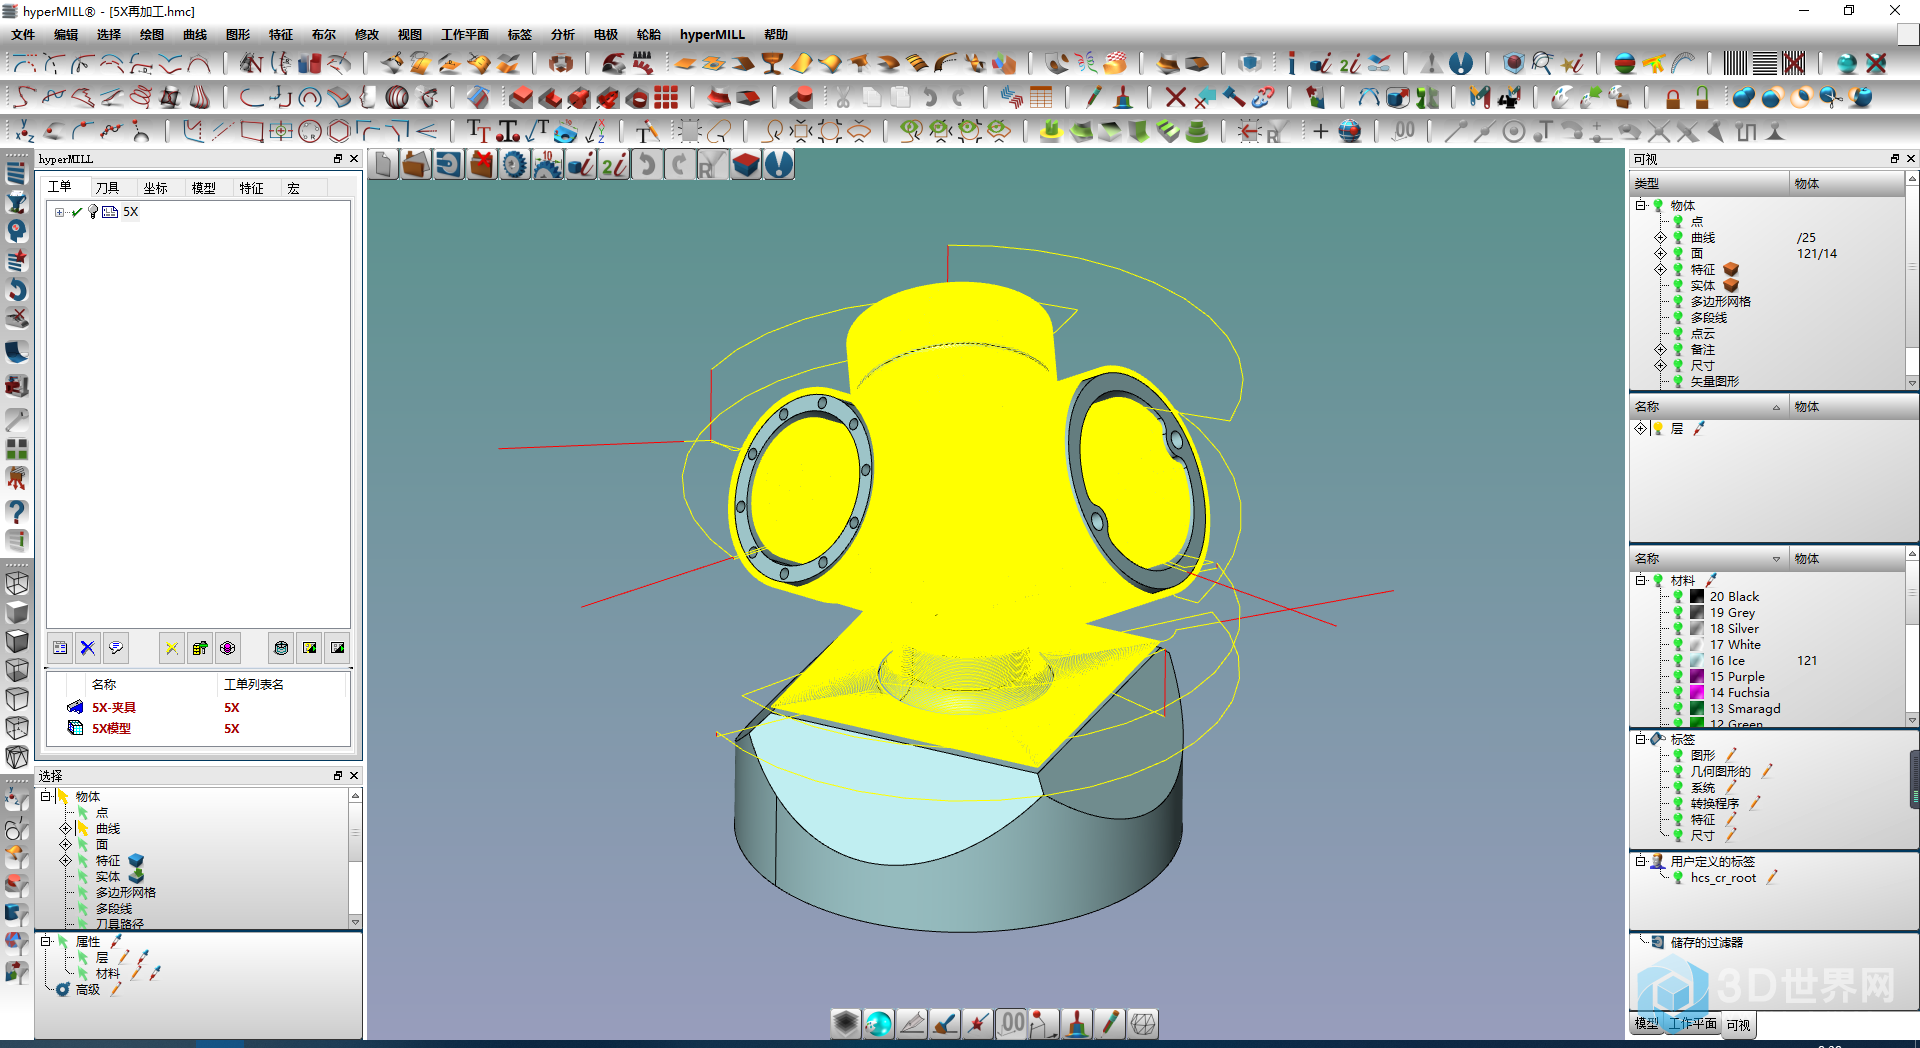Image resolution: width=1920 pixels, height=1048 pixels.
Task: Click the new document icon in viewport toolbar
Action: tap(384, 165)
